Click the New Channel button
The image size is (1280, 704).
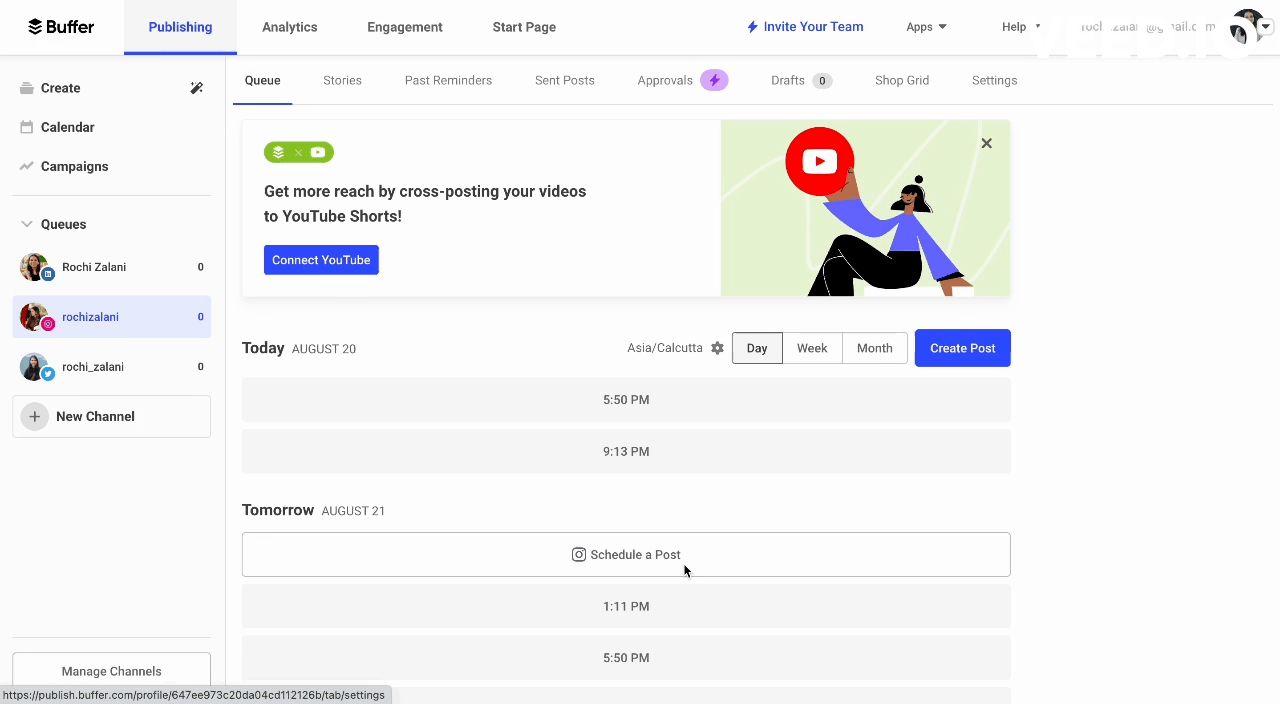point(111,416)
